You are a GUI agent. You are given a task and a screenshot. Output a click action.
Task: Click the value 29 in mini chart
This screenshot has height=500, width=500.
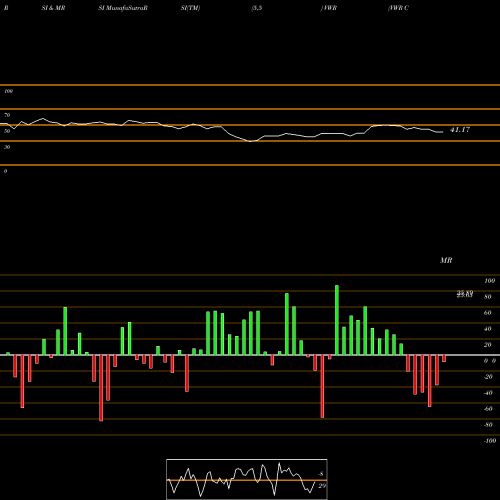[322, 486]
